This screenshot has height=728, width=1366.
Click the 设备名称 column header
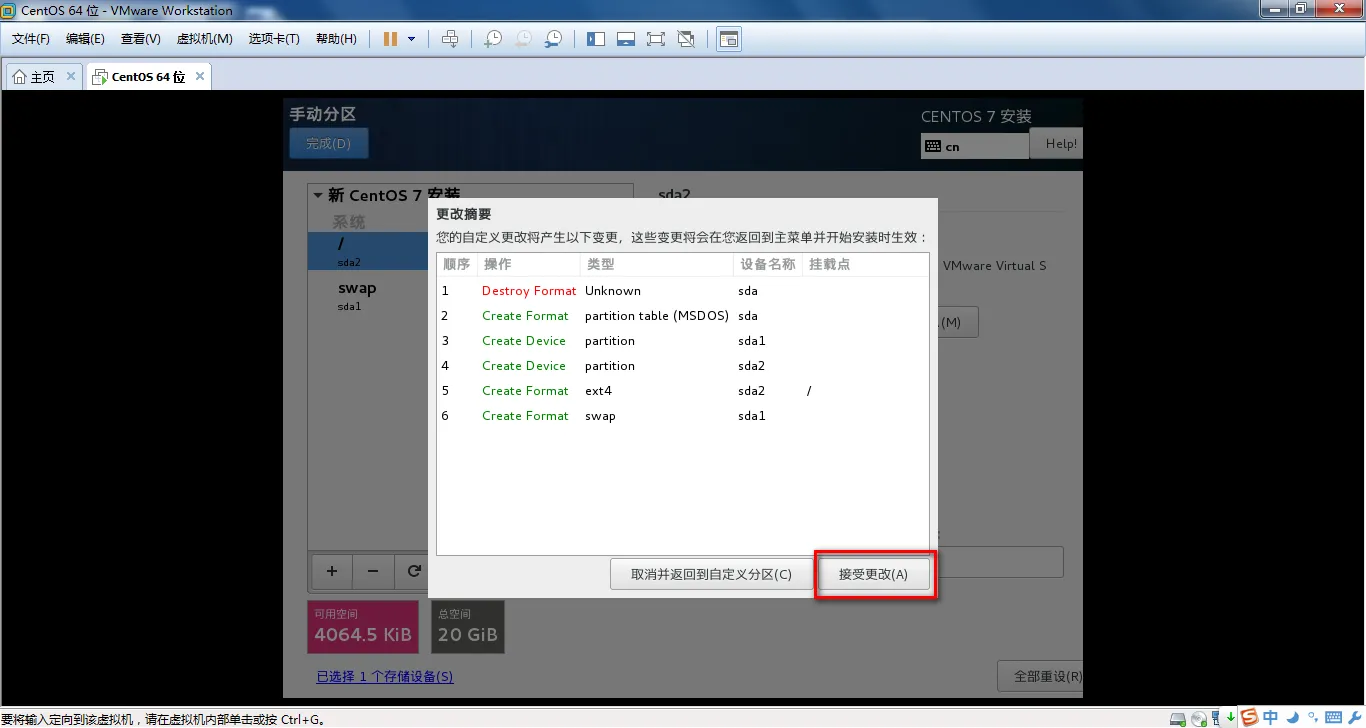[768, 264]
